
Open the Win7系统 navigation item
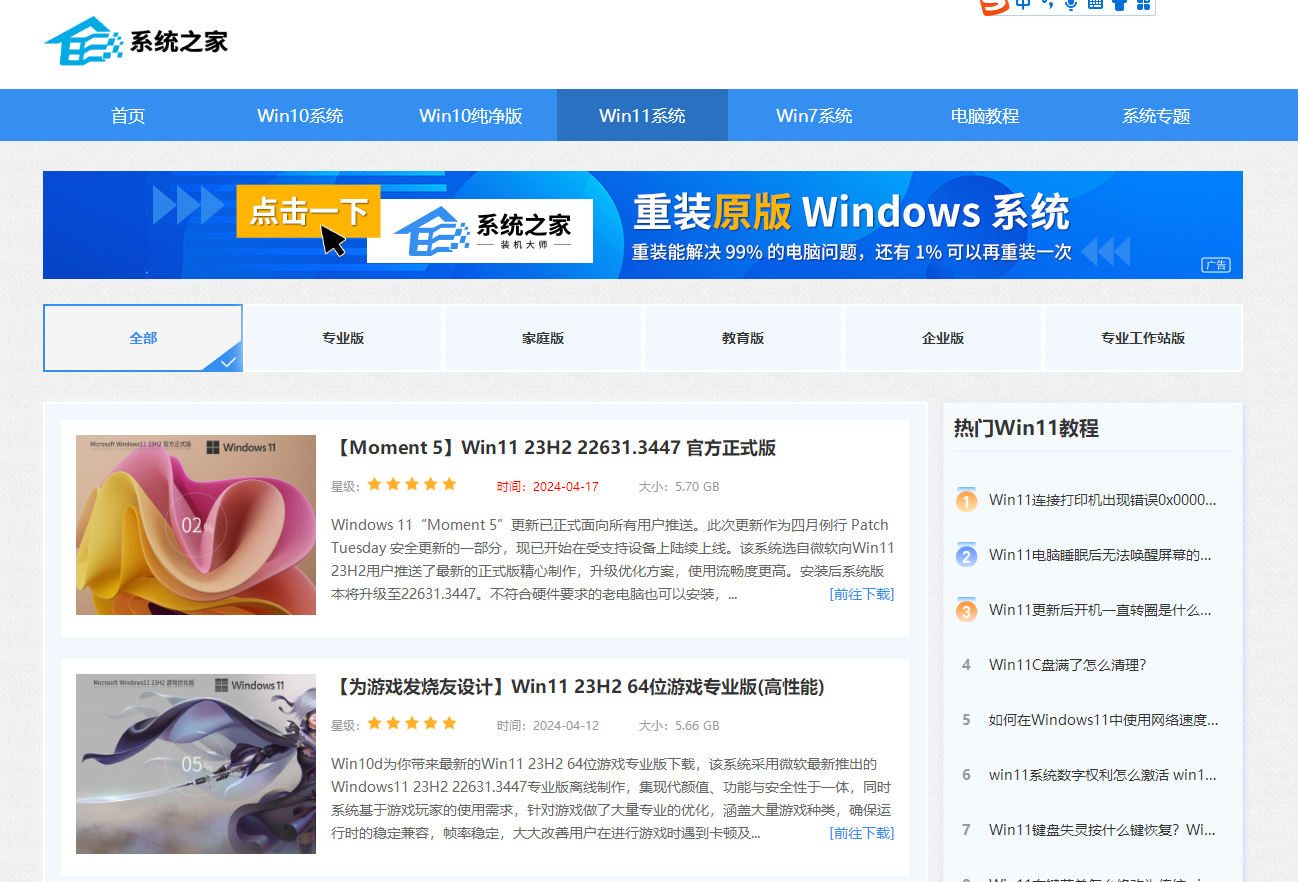[x=814, y=116]
